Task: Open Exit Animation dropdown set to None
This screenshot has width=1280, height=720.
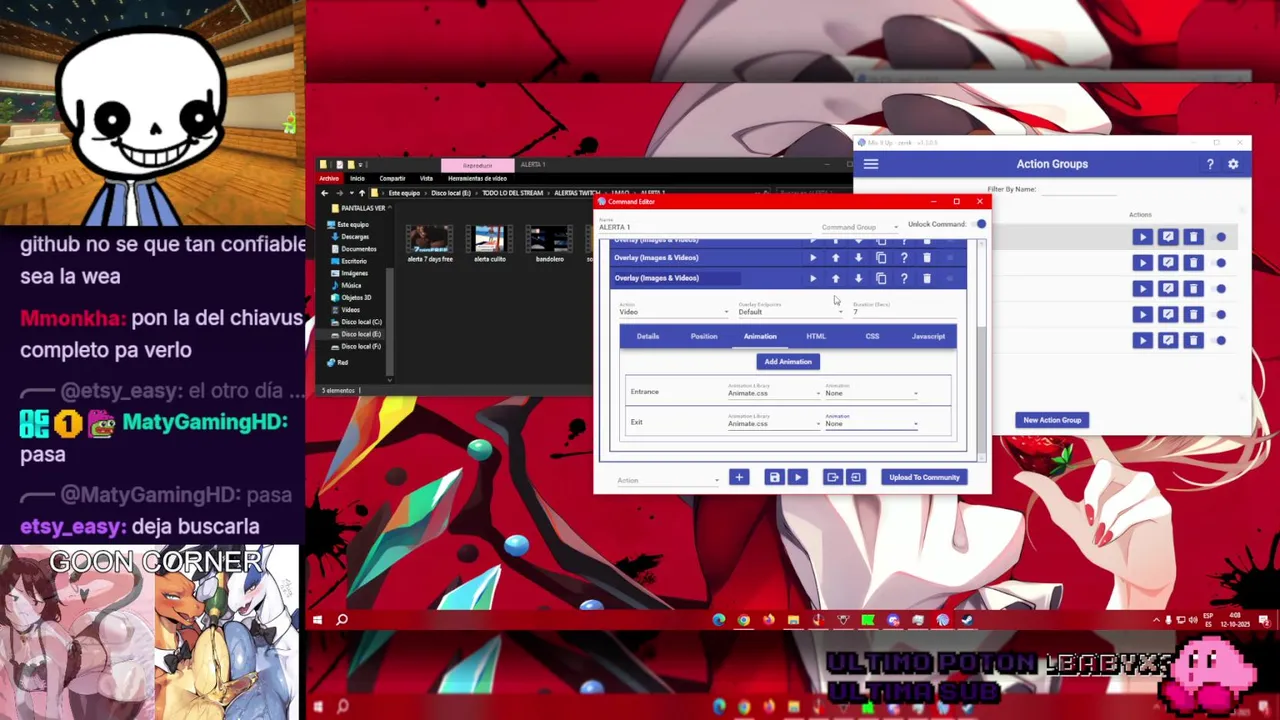Action: pyautogui.click(x=871, y=424)
